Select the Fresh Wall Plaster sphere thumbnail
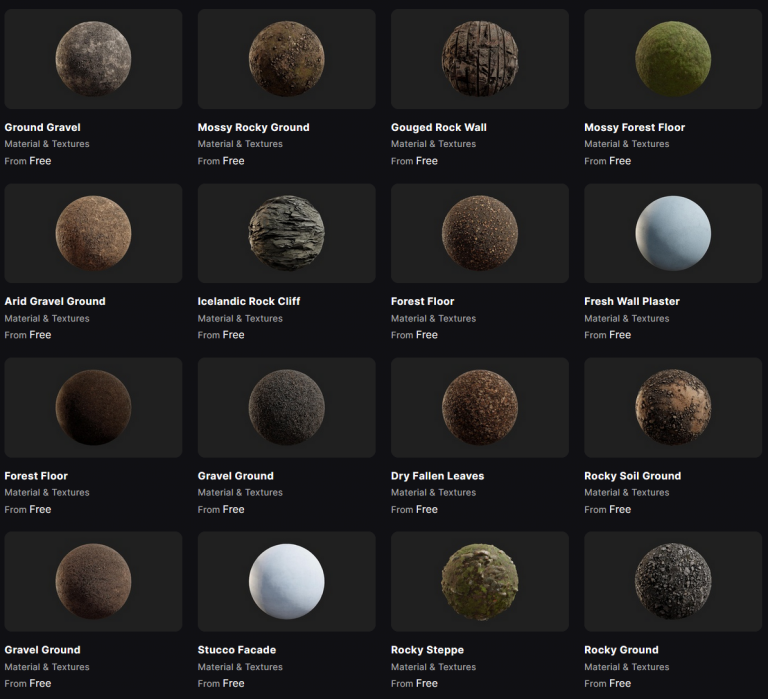Screen dimensions: 768x699 point(673,233)
